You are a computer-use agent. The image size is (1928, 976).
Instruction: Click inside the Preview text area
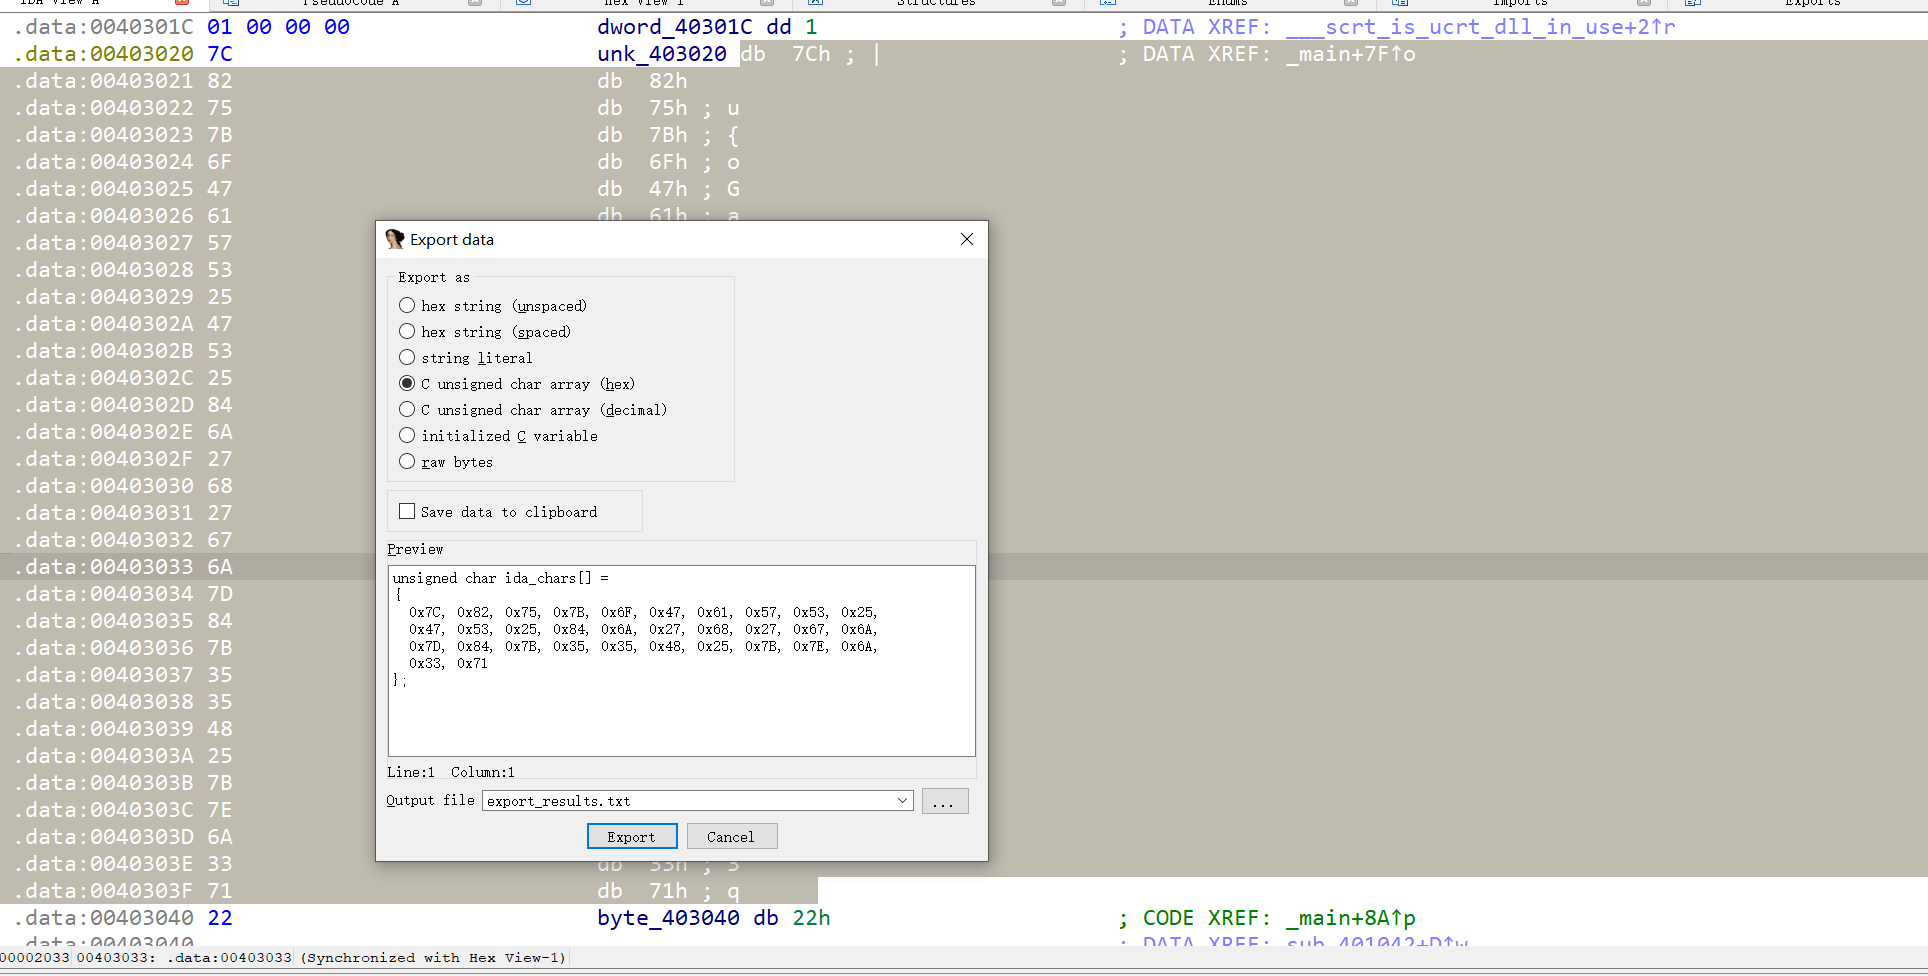coord(681,660)
